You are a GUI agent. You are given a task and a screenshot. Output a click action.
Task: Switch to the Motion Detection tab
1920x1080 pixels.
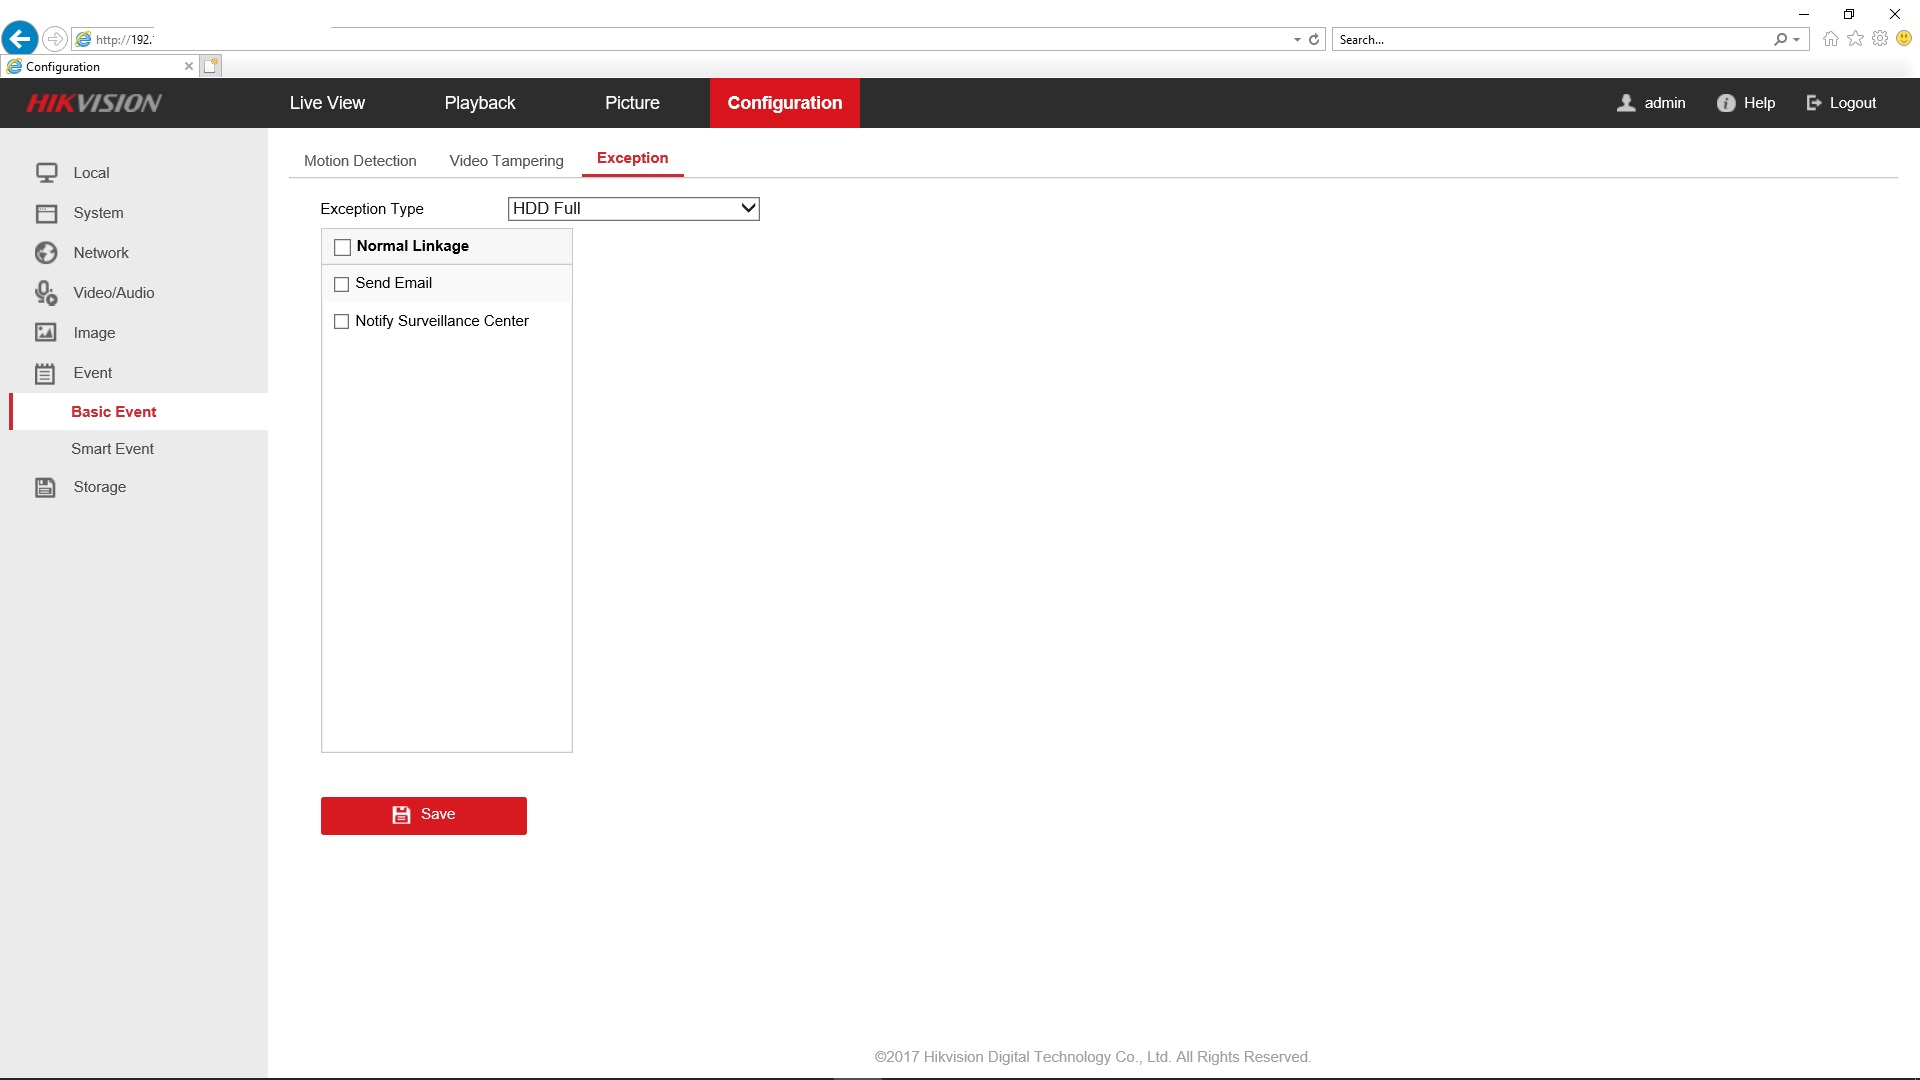(360, 161)
